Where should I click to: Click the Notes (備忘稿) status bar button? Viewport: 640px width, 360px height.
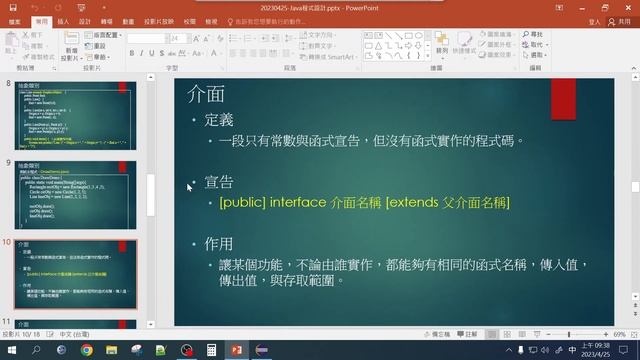(437, 334)
